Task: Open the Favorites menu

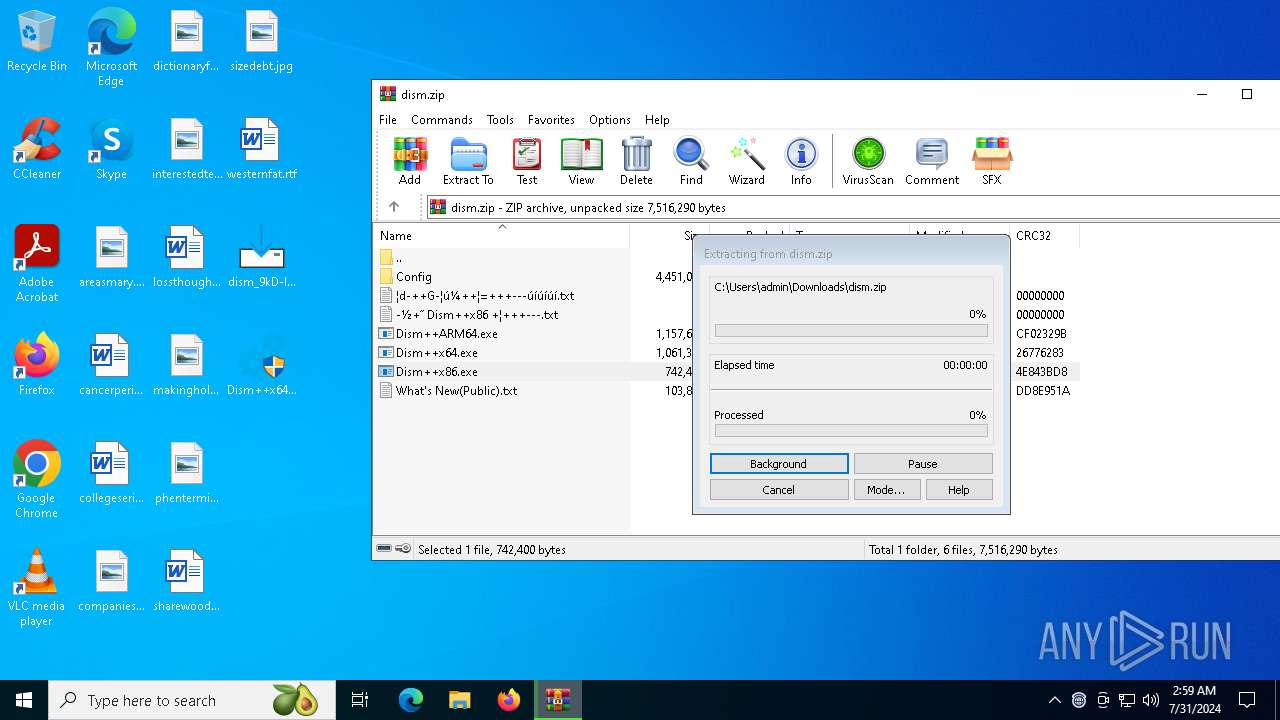Action: 551,119
